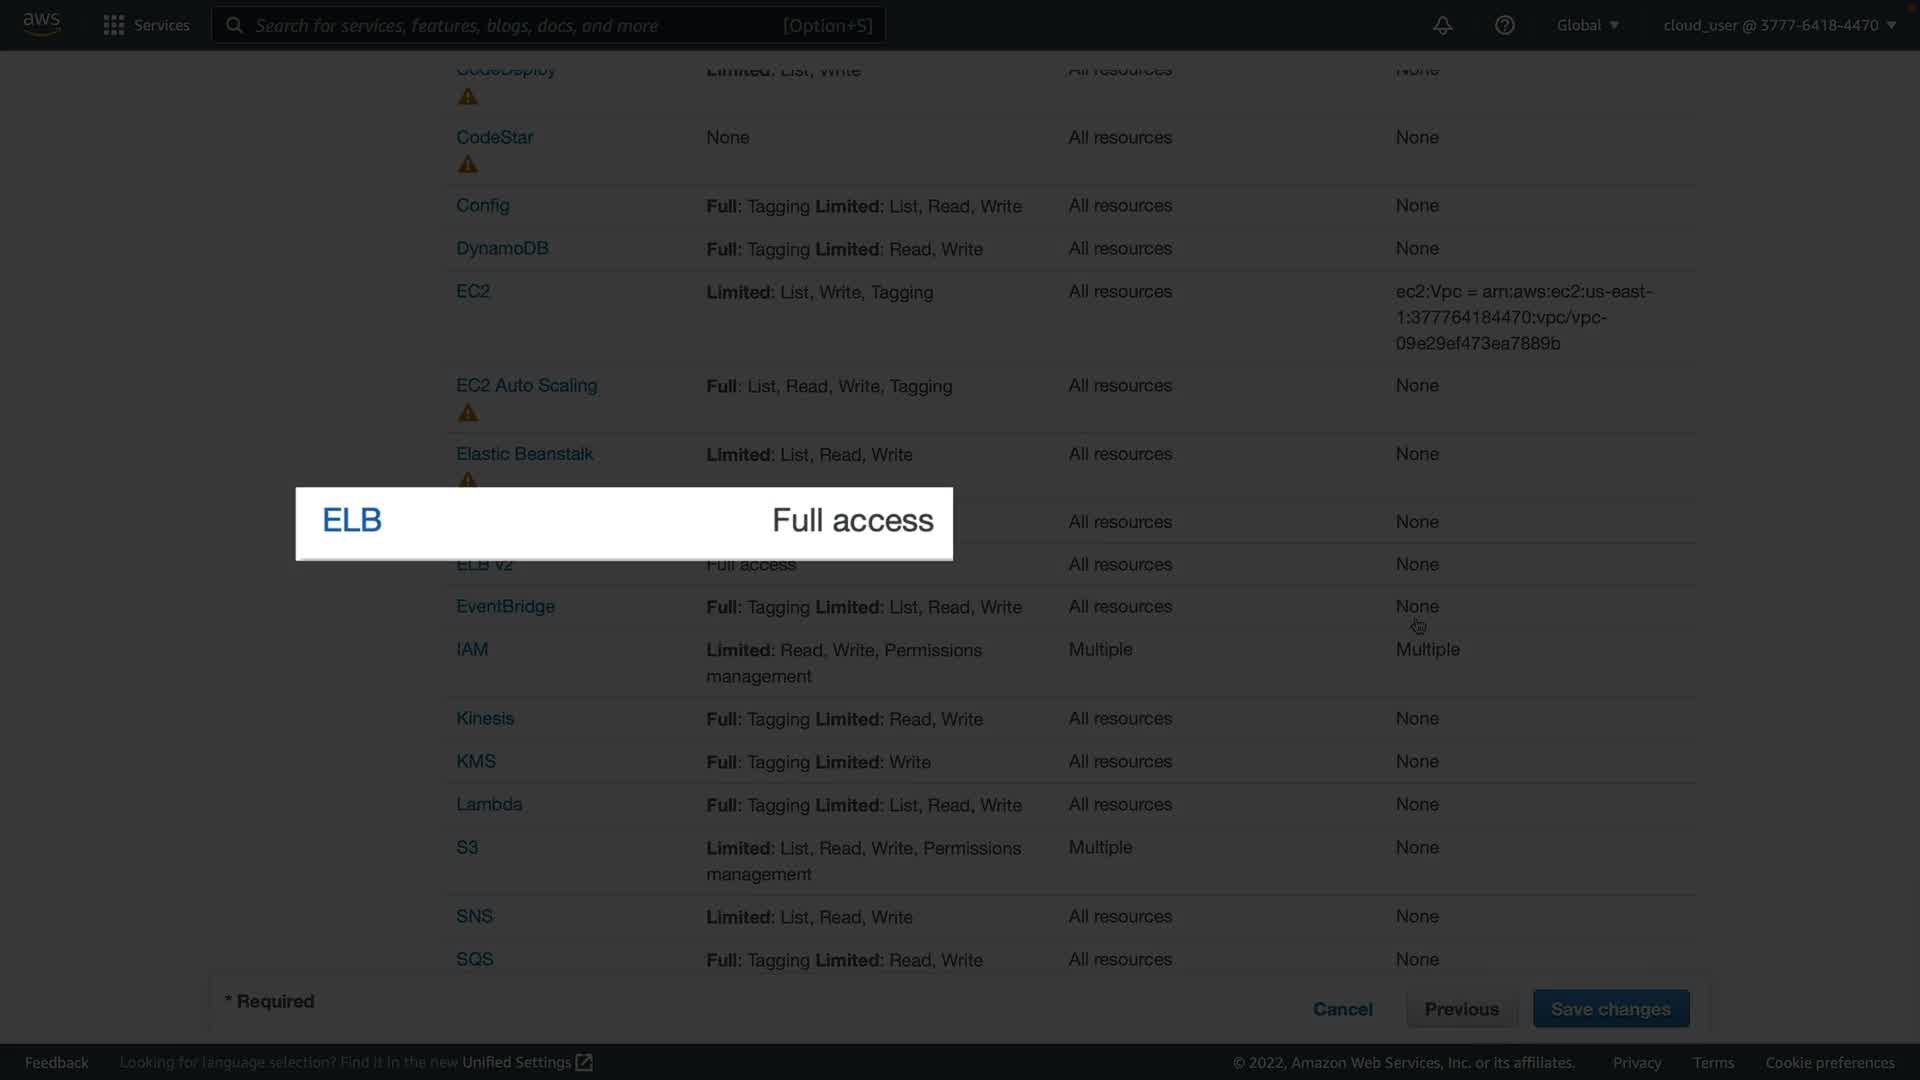The height and width of the screenshot is (1080, 1920).
Task: Open the EC2 Auto Scaling service link
Action: (526, 385)
